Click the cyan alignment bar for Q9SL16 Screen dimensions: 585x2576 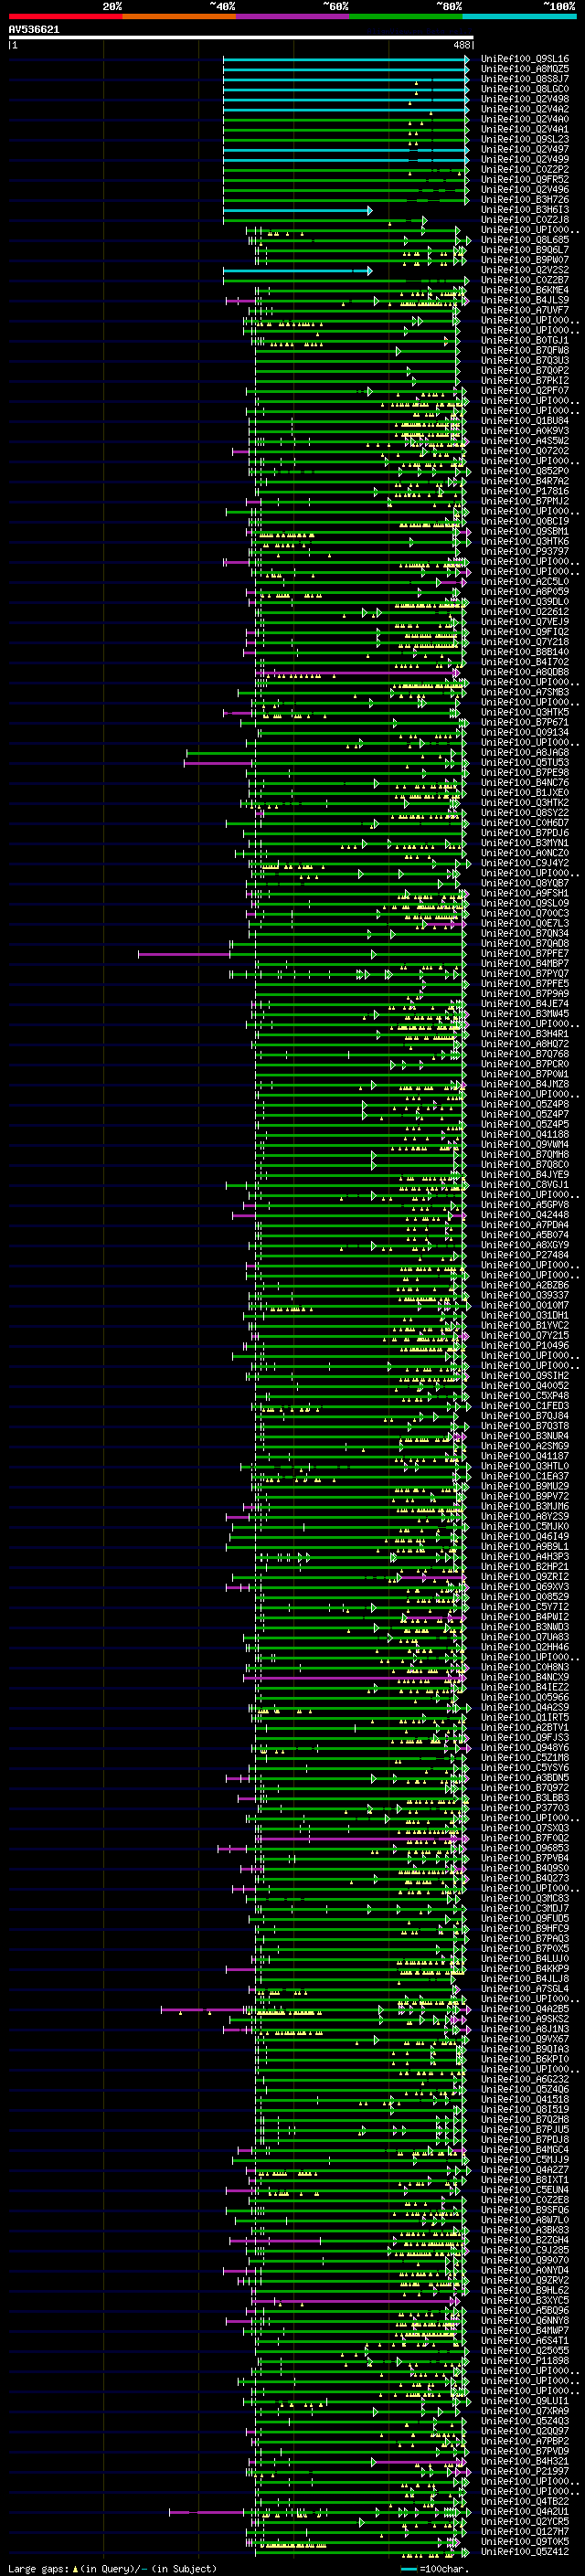tap(346, 59)
